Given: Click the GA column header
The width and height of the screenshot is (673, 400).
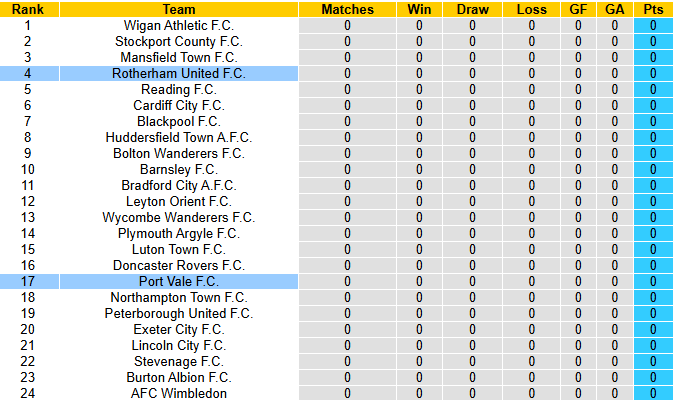Looking at the screenshot, I should [x=615, y=9].
